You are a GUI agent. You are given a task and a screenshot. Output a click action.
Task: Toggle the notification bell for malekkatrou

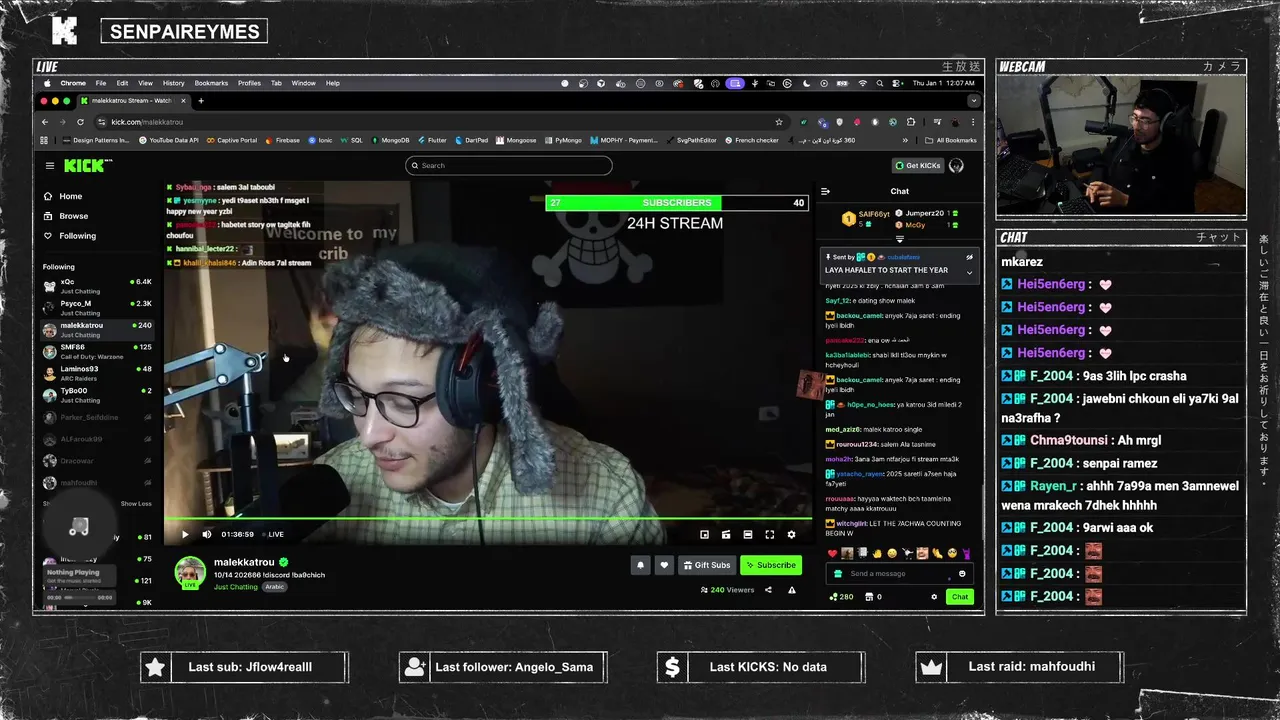point(641,565)
